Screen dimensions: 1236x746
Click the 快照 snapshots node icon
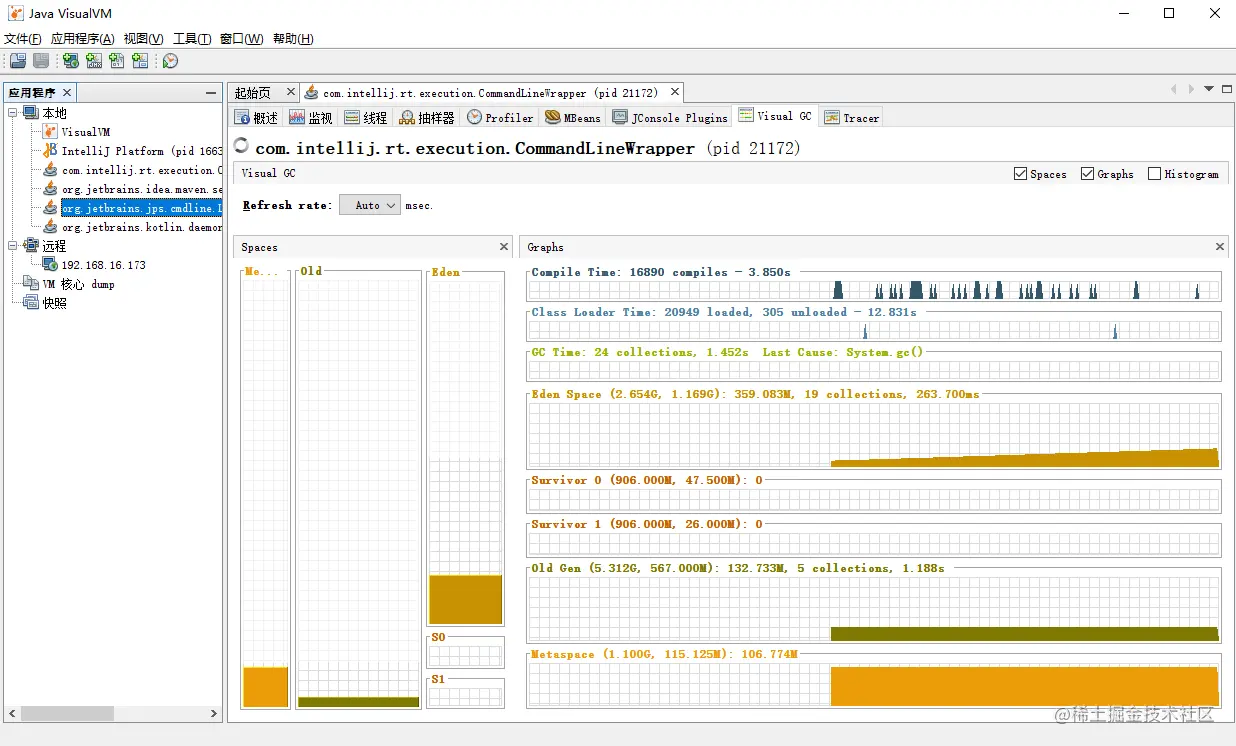(31, 303)
